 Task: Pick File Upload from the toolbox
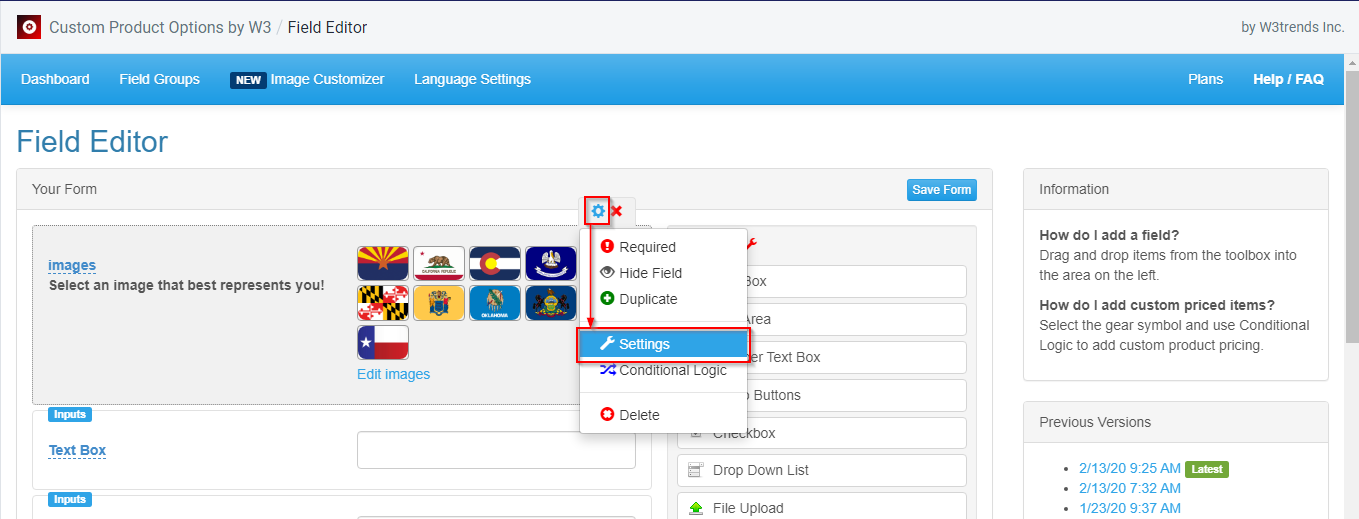(822, 508)
